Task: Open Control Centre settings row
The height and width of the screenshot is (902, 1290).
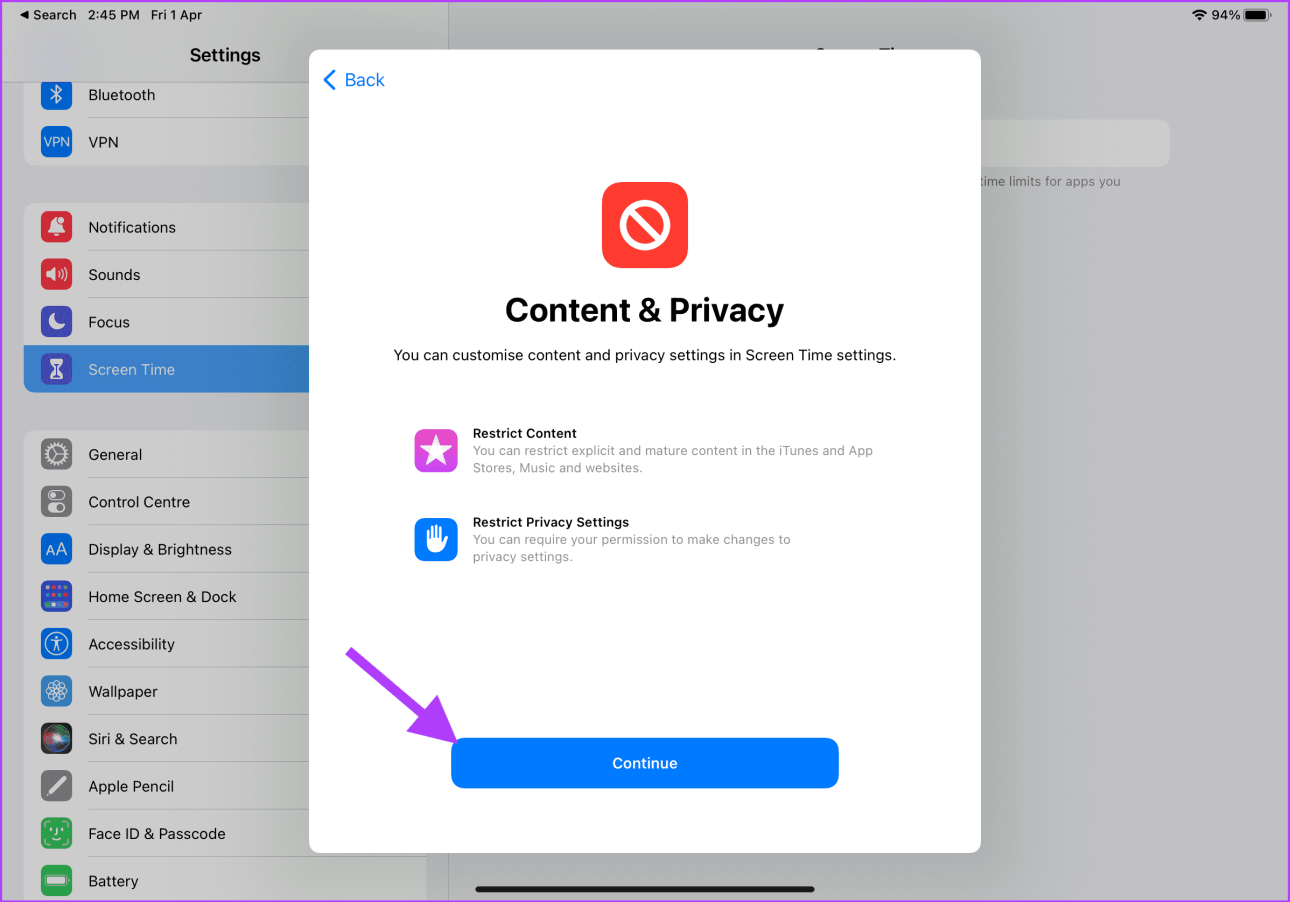Action: pyautogui.click(x=166, y=502)
